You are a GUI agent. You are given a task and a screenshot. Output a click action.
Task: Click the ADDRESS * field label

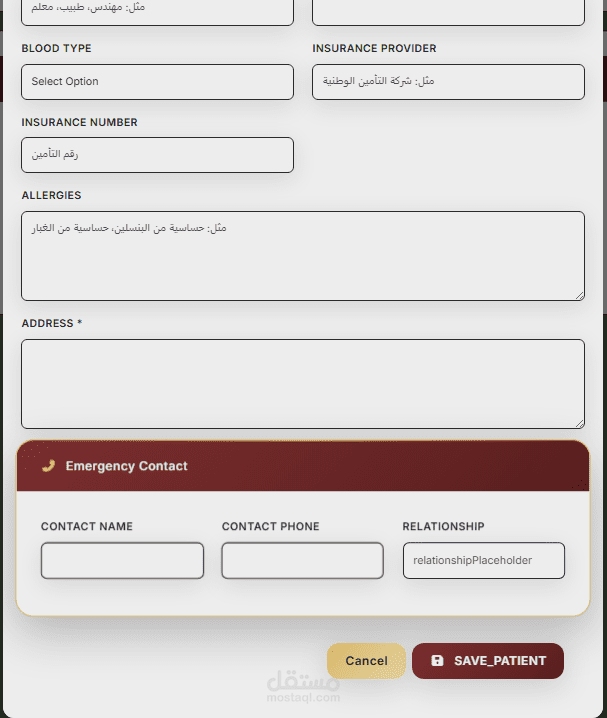(52, 324)
